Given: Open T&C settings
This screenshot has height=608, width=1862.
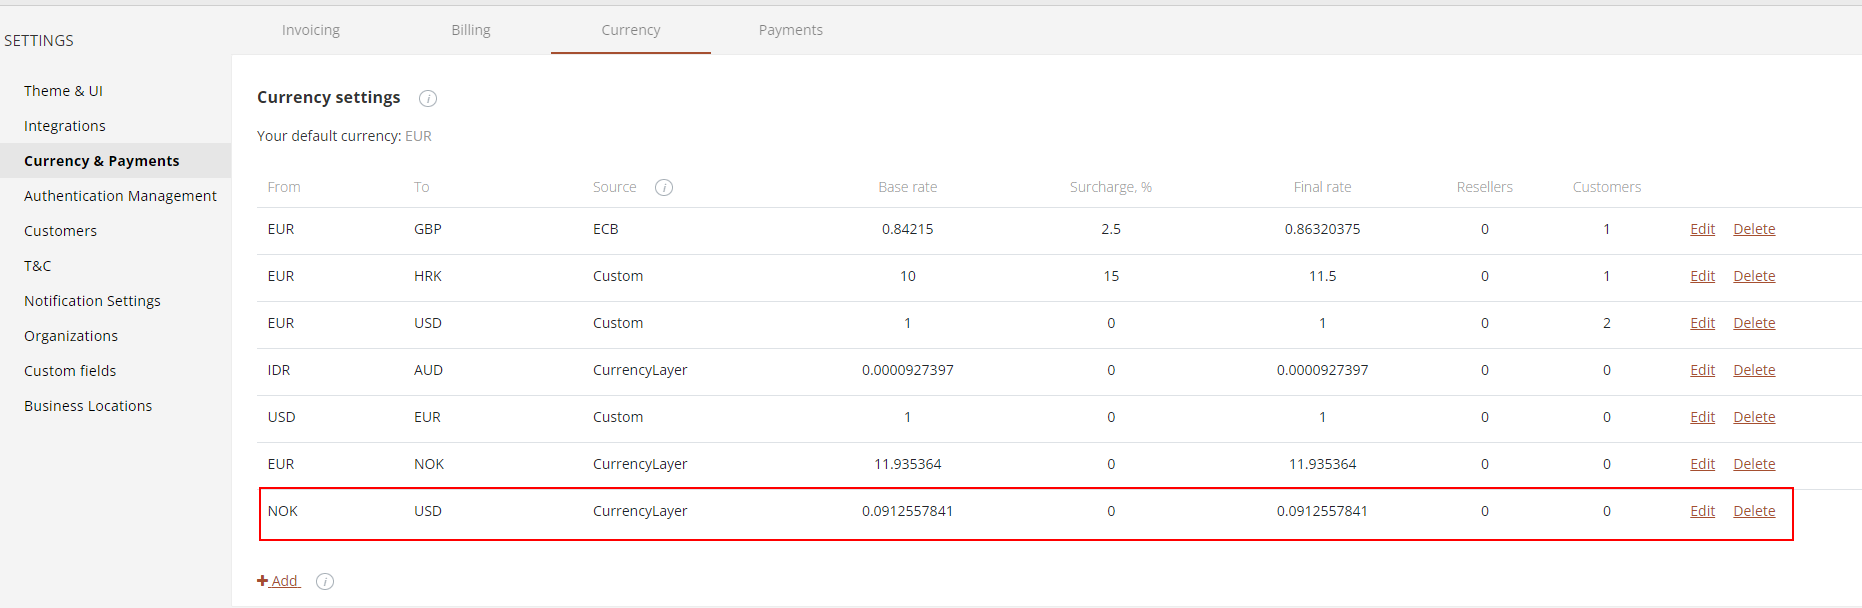Looking at the screenshot, I should click(x=37, y=266).
